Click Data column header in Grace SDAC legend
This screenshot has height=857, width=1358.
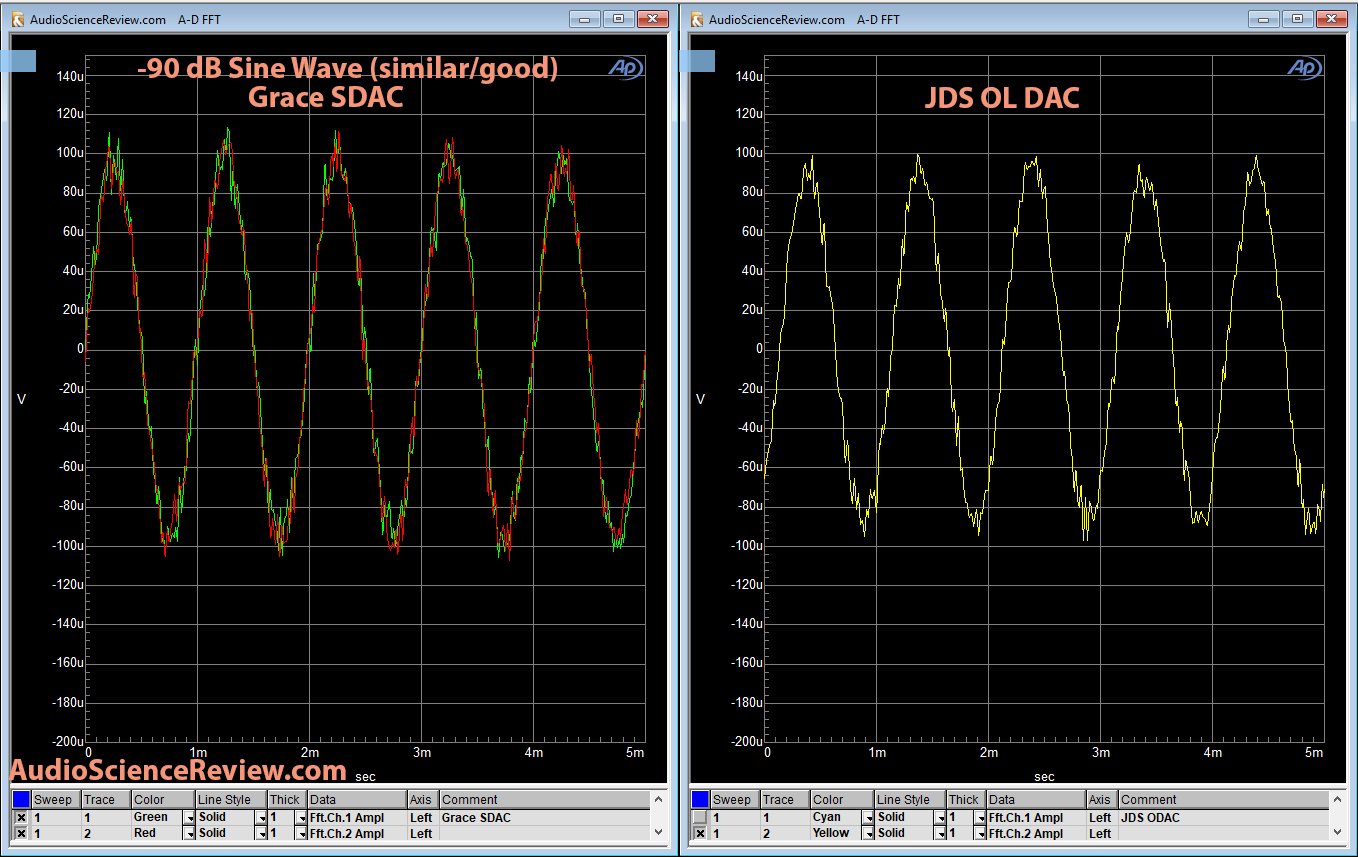357,799
